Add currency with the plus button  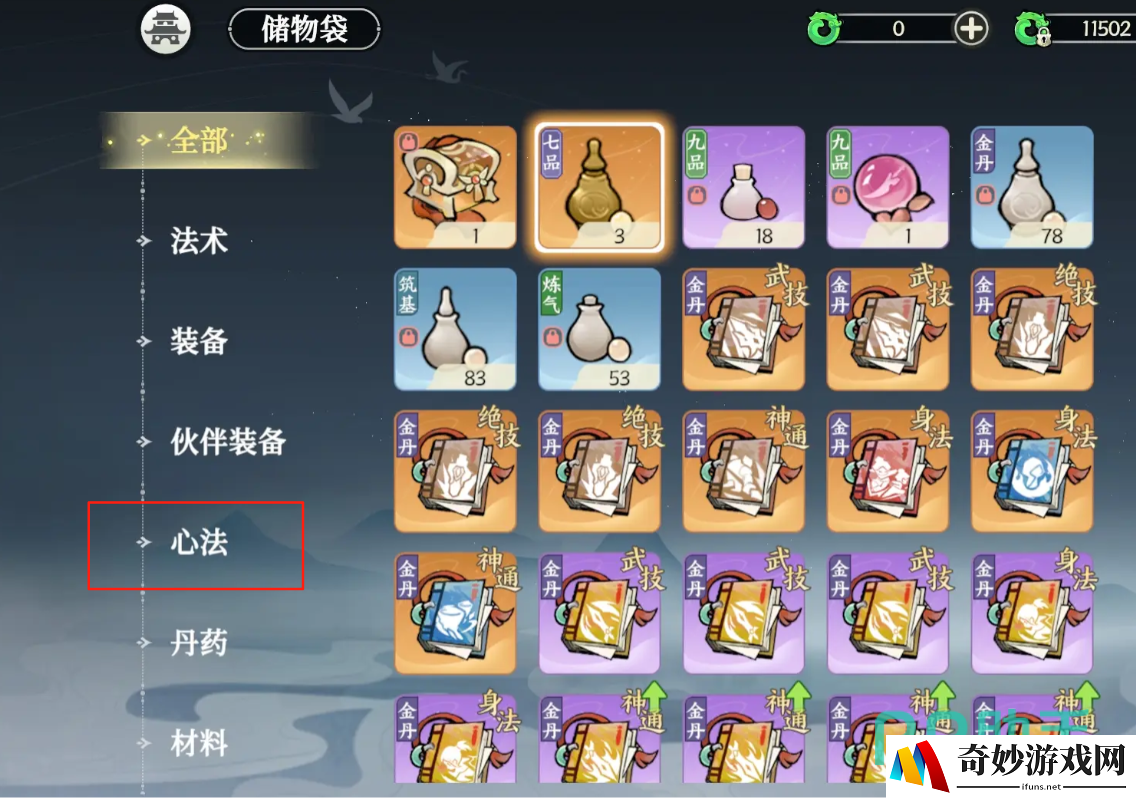tap(971, 29)
